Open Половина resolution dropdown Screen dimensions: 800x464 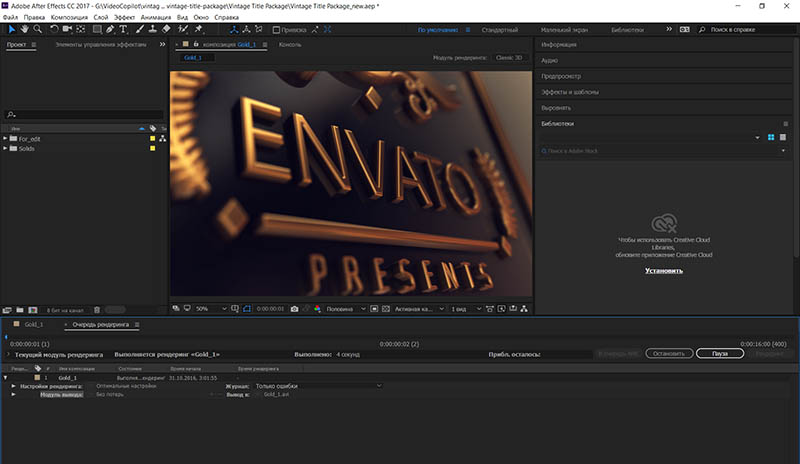pos(345,309)
